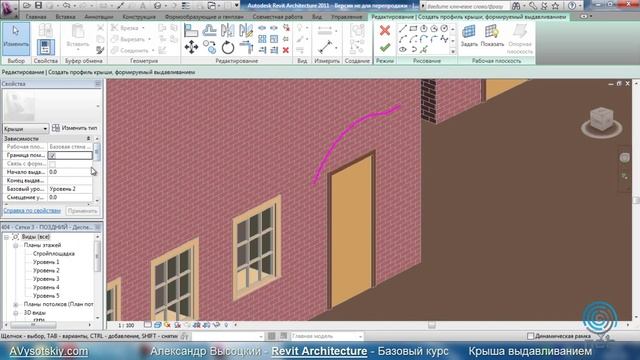Open the type selector dropdown arrow
Screen dimensions: 640x360
click(98, 106)
